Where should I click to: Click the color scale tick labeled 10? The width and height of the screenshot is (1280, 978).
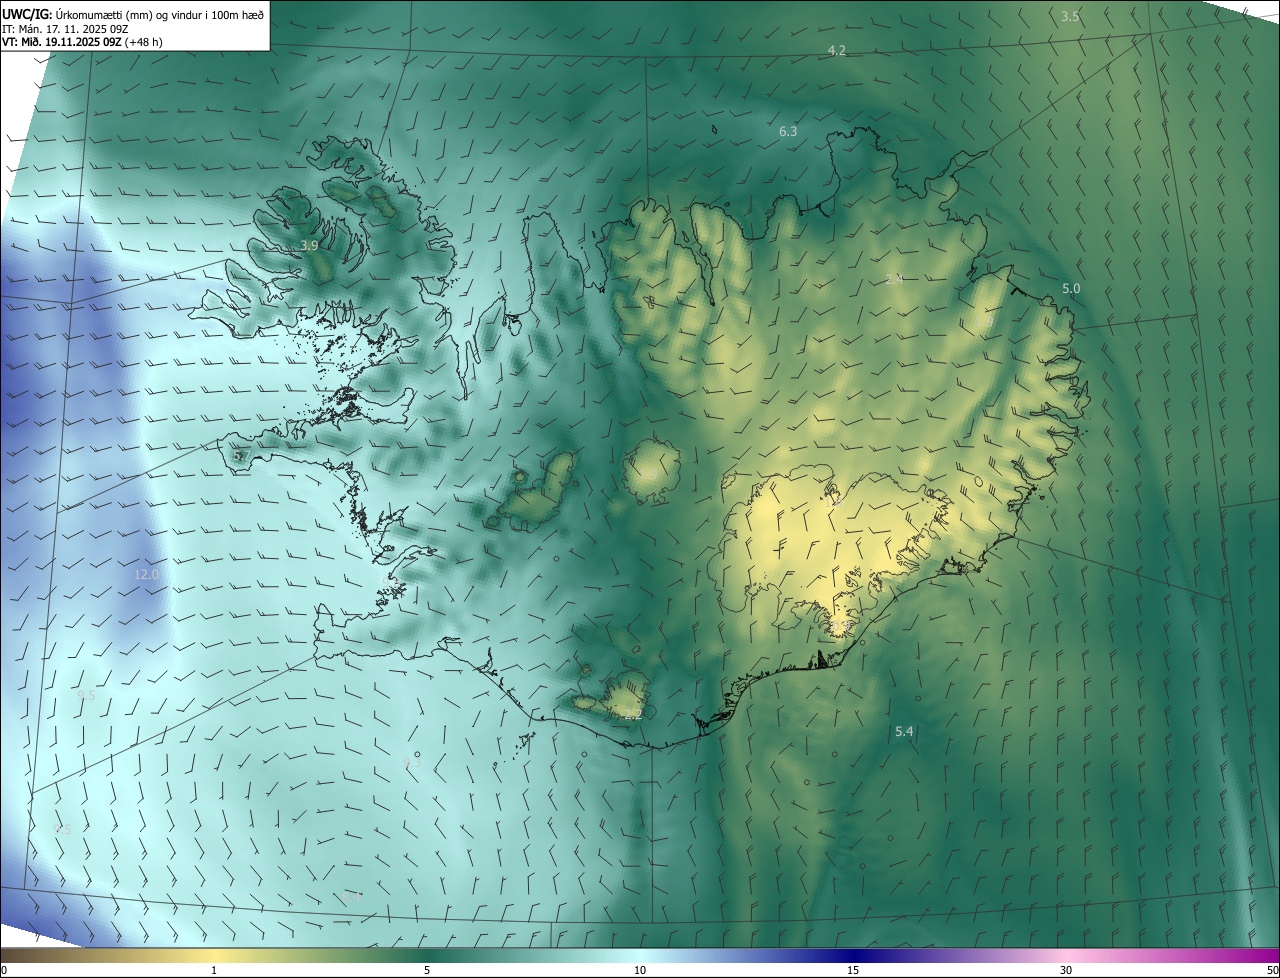point(640,971)
